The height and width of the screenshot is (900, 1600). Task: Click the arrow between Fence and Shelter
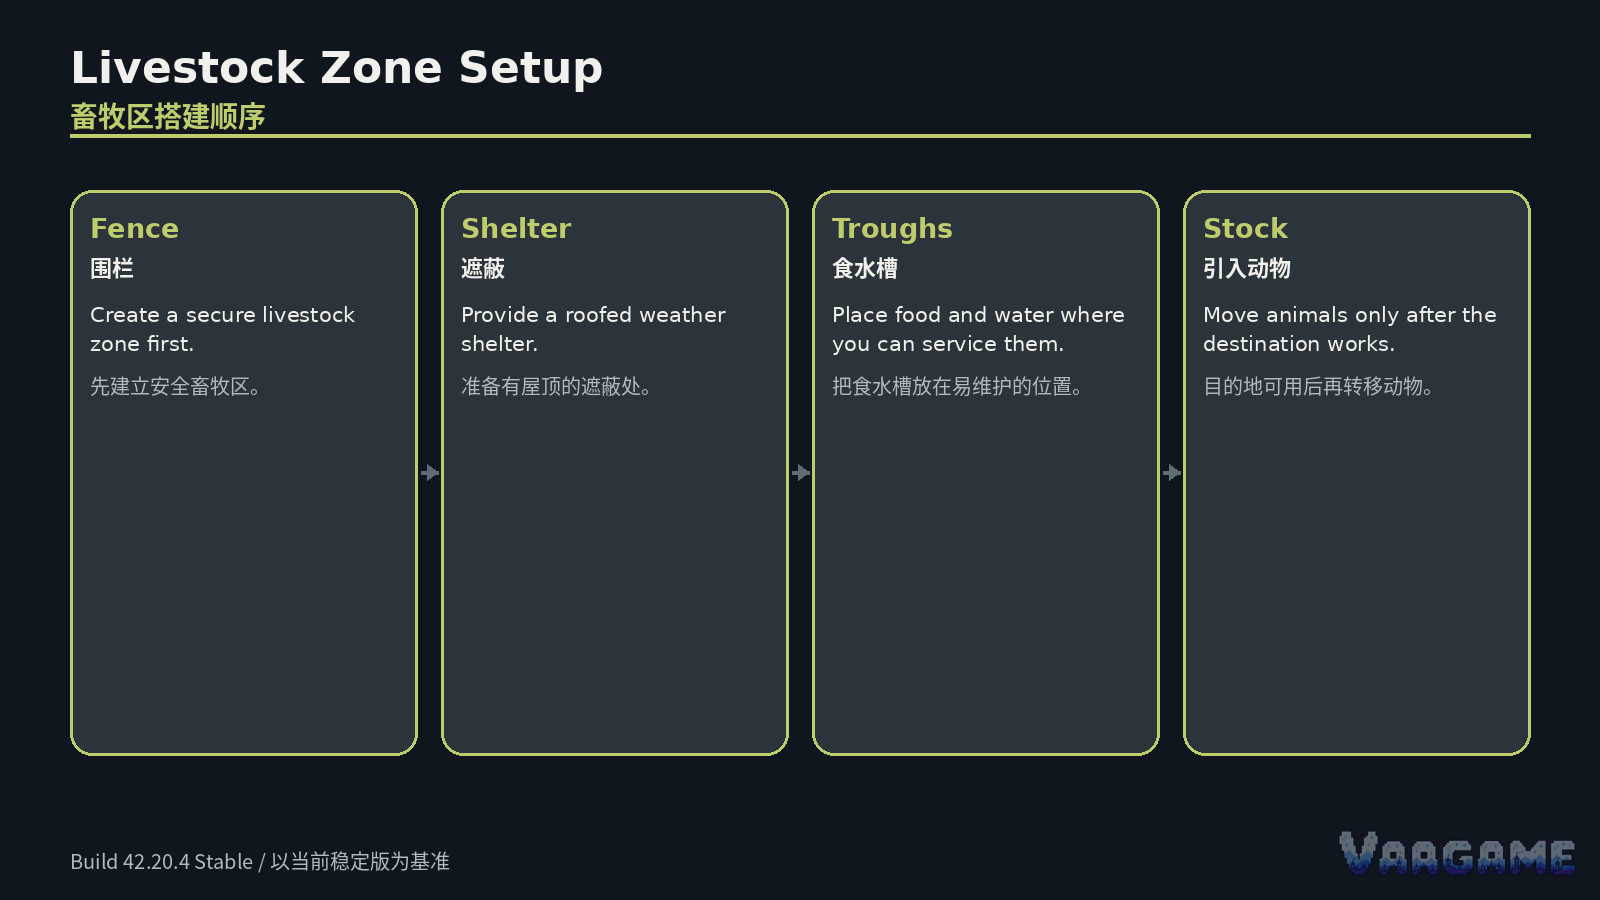tap(430, 472)
